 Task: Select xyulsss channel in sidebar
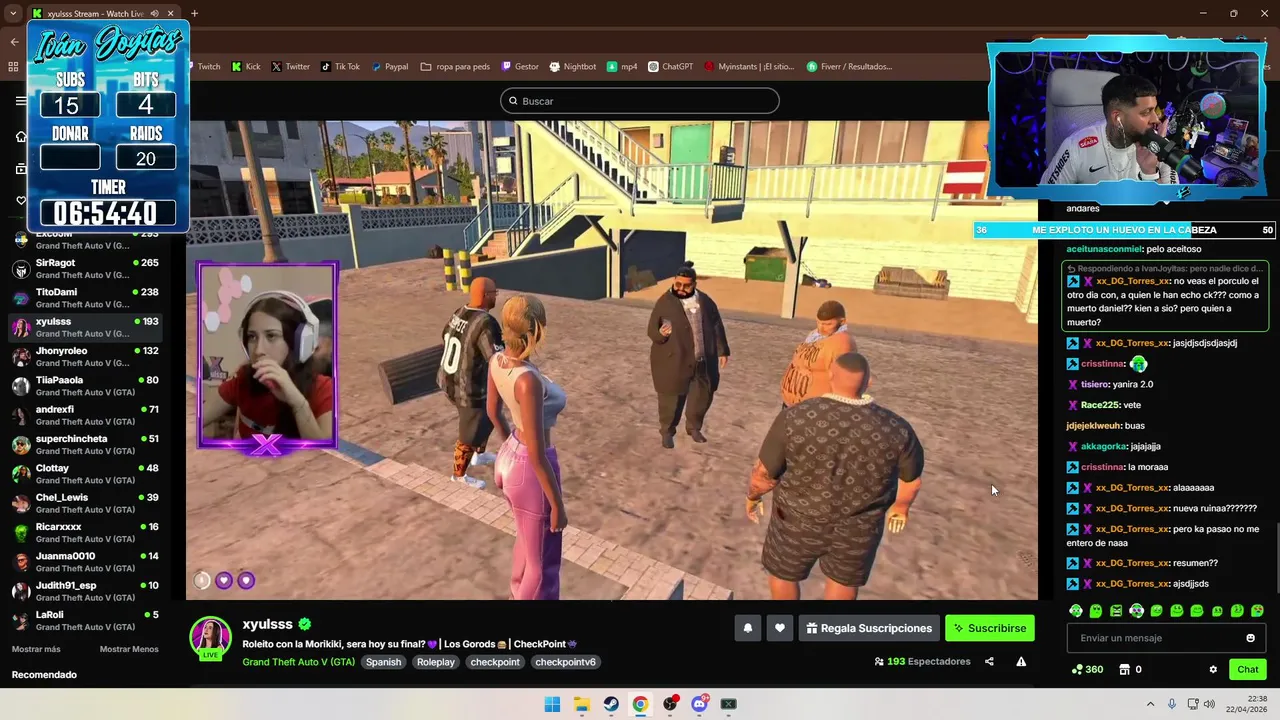coord(85,327)
